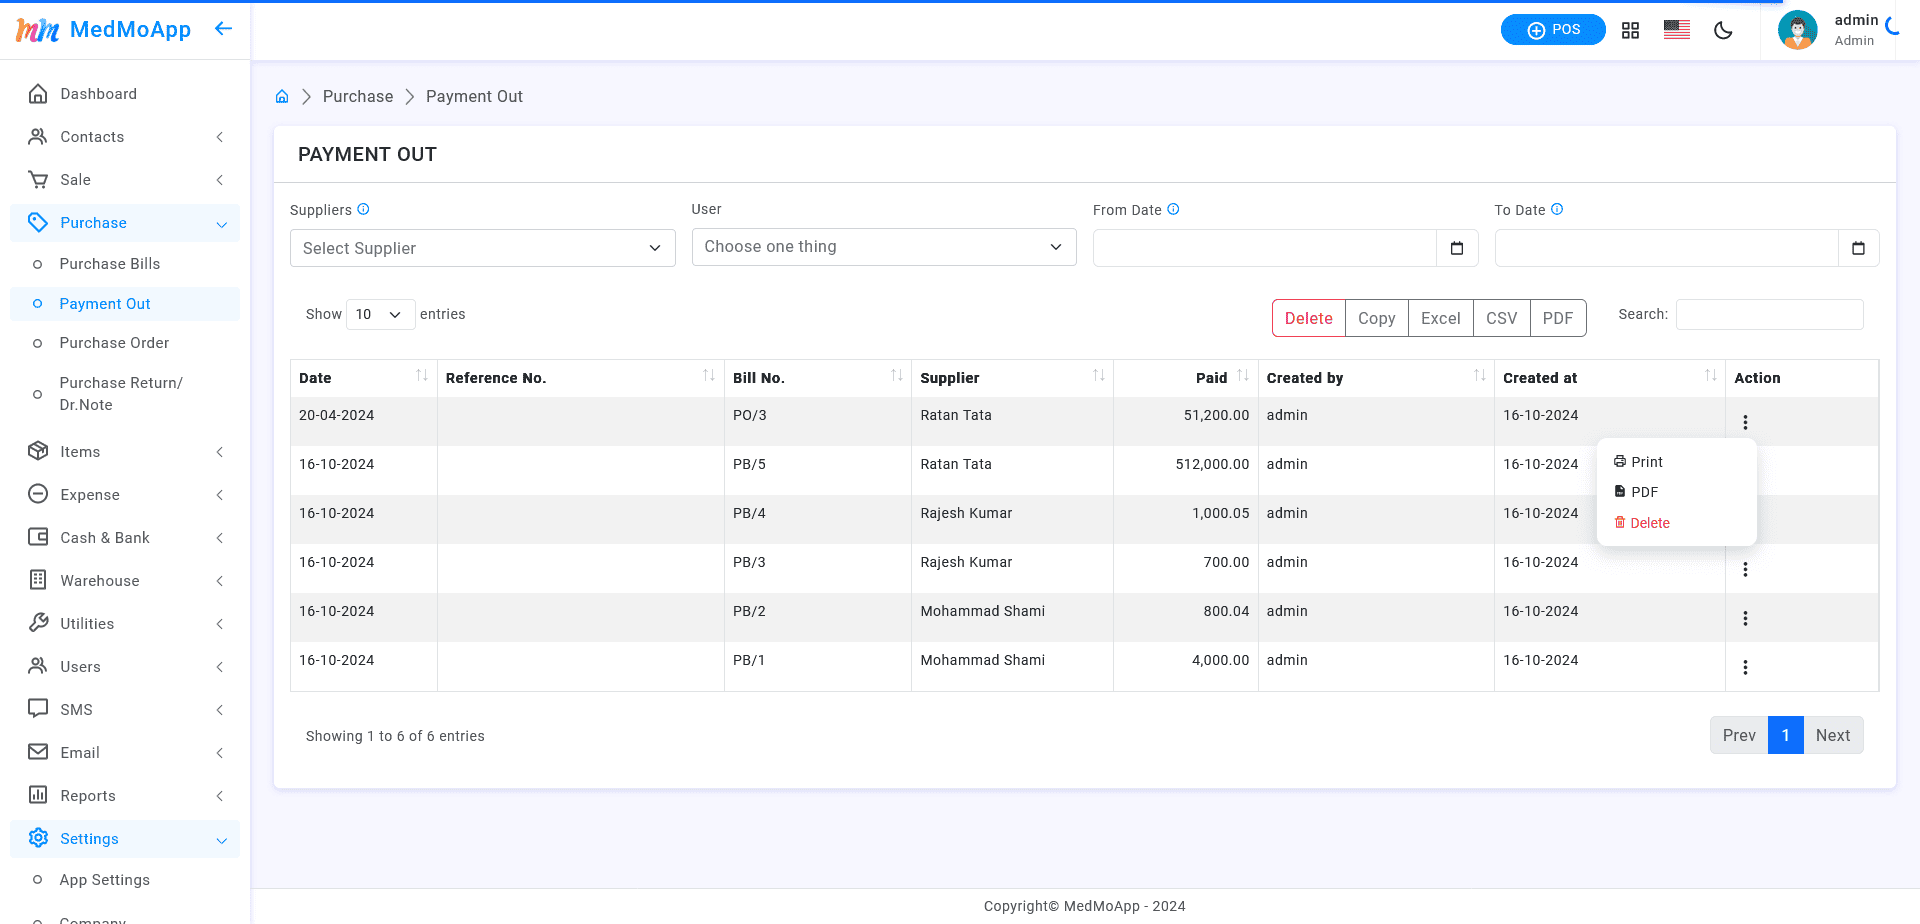Click into the Search field
This screenshot has height=924, width=1920.
(1769, 314)
